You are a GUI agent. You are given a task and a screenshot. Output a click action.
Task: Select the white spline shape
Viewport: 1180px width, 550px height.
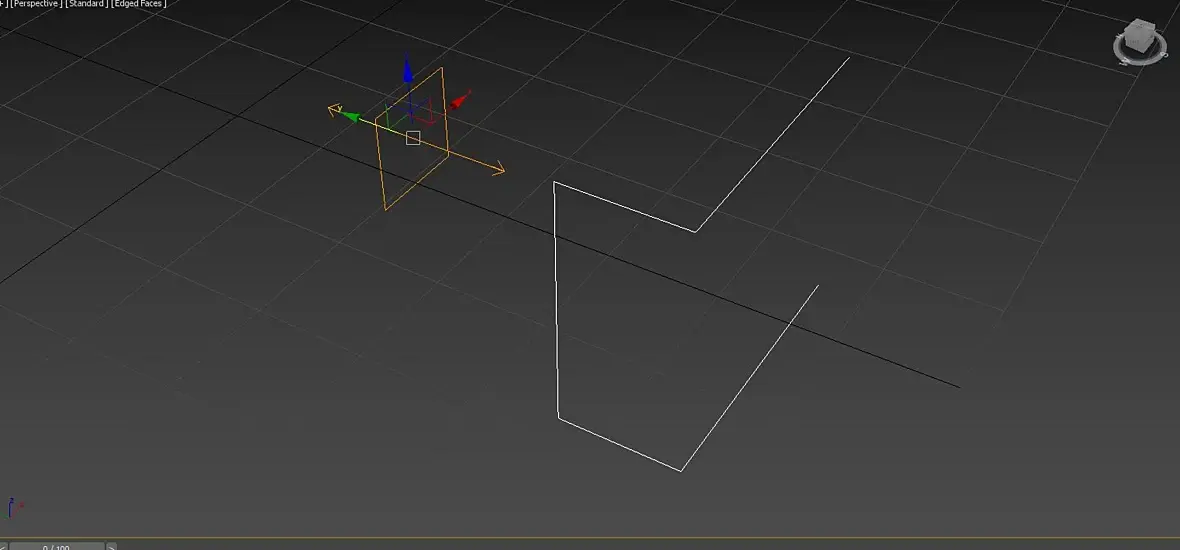point(557,301)
